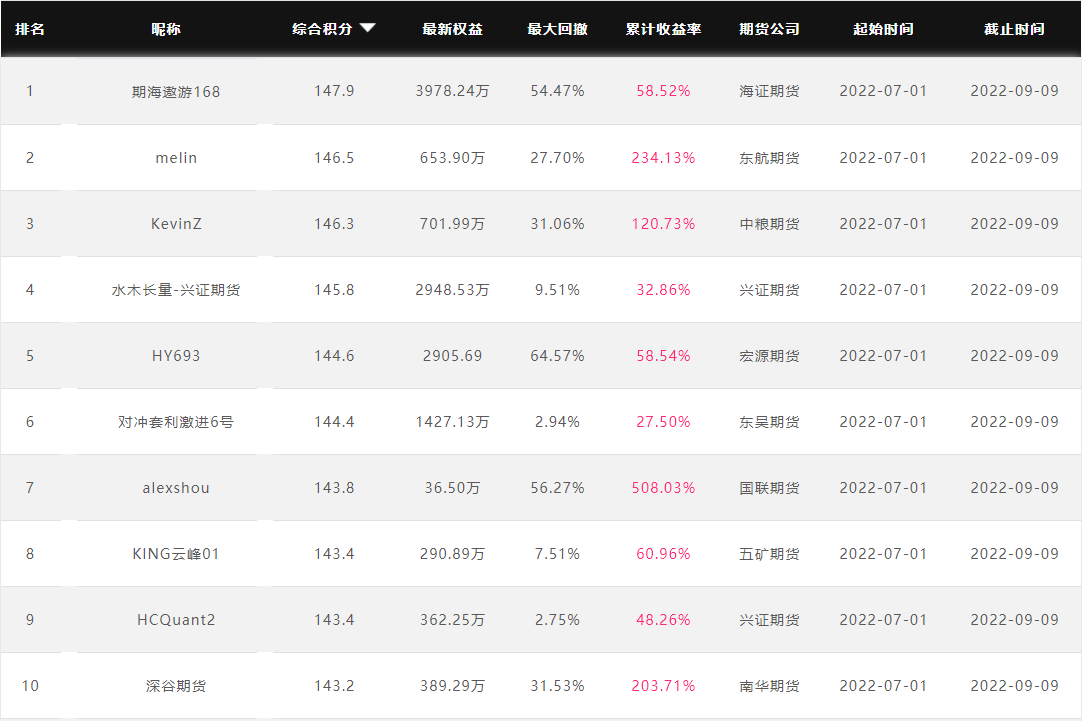Screen dimensions: 1082x721
Task: Click the equity value 2905.69
Action: coord(452,356)
